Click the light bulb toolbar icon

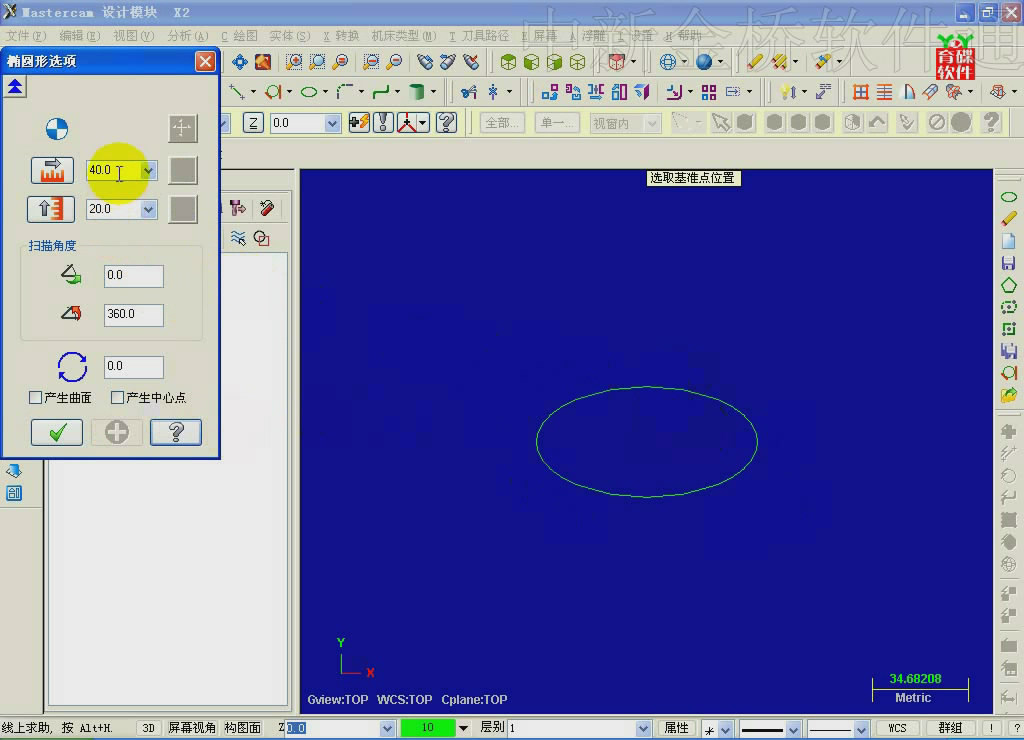788,92
